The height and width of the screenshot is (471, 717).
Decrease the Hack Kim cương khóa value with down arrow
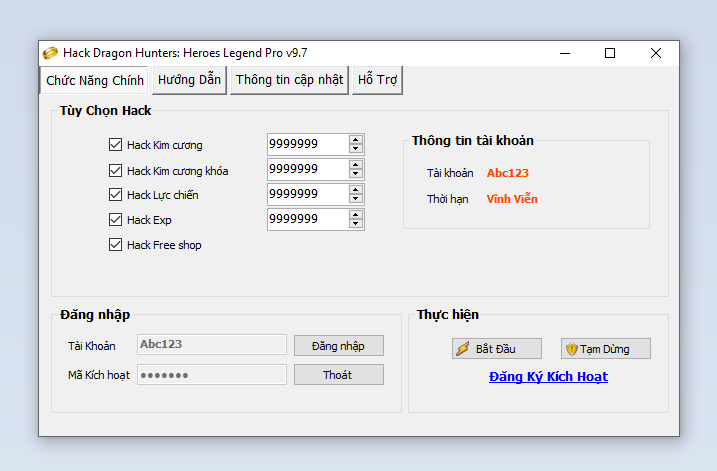point(355,174)
